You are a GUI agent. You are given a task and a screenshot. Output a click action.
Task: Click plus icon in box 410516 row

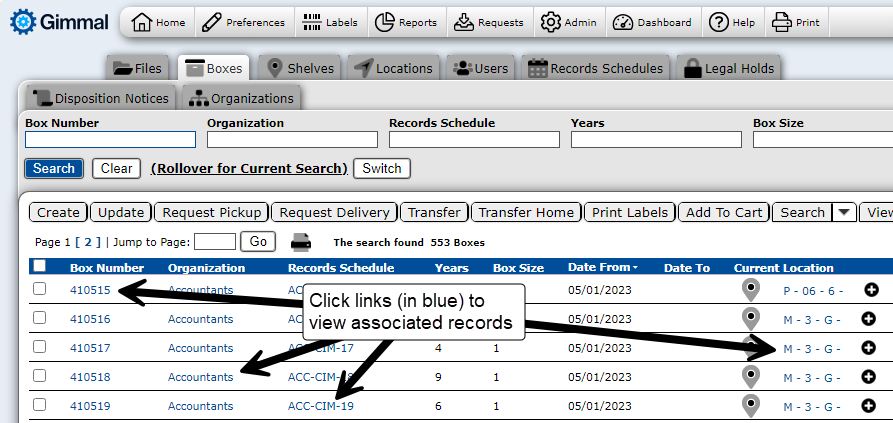click(x=868, y=319)
